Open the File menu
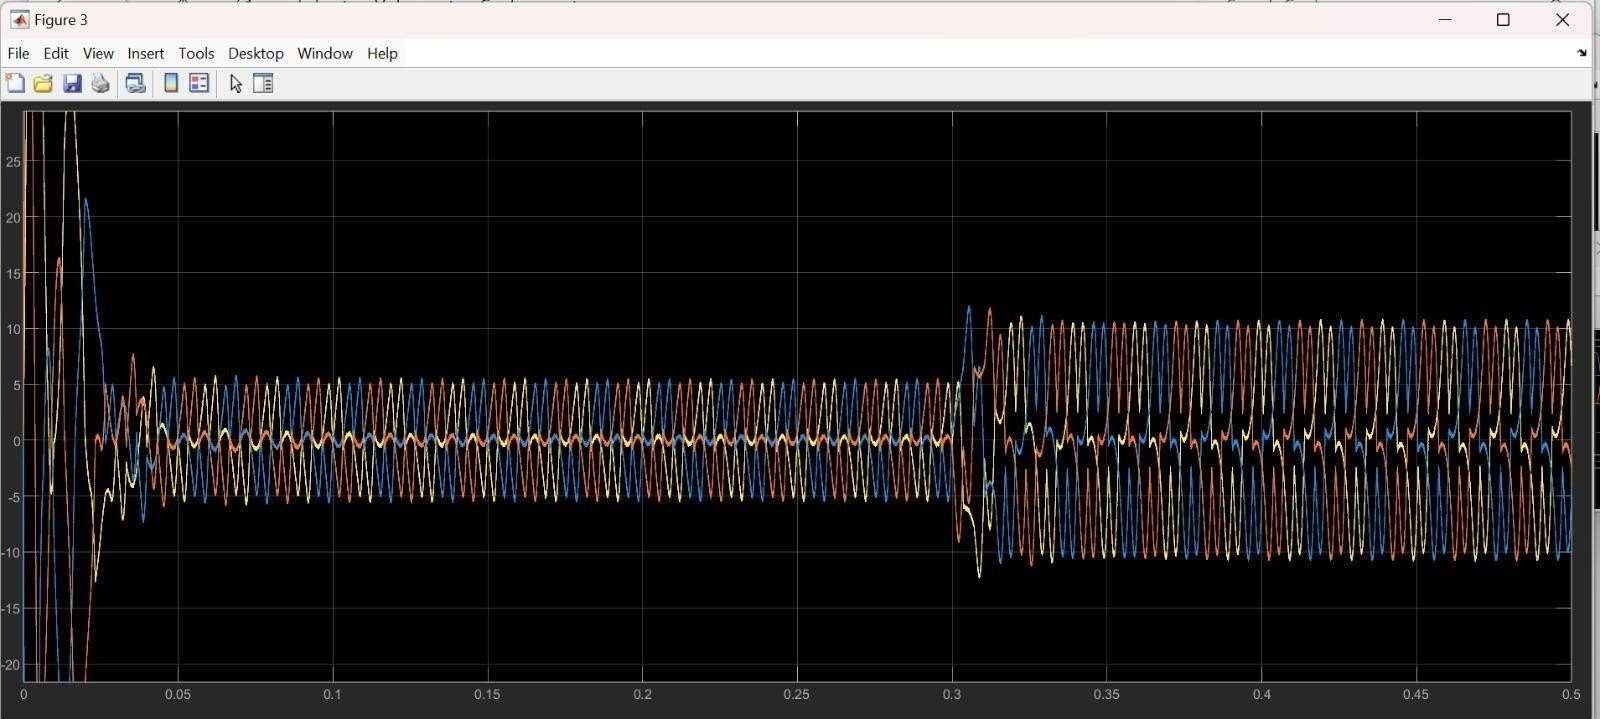Screen dimensions: 1600x719 18,53
